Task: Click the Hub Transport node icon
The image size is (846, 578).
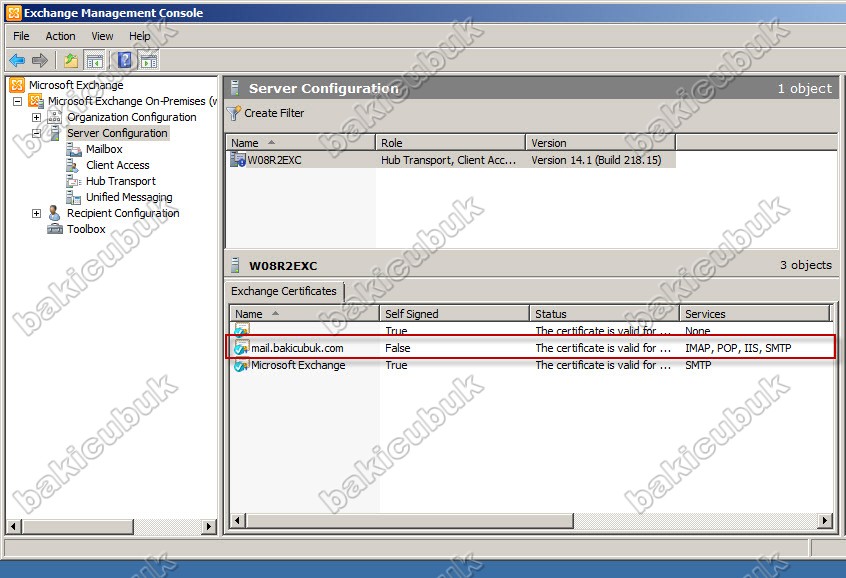Action: pos(73,181)
